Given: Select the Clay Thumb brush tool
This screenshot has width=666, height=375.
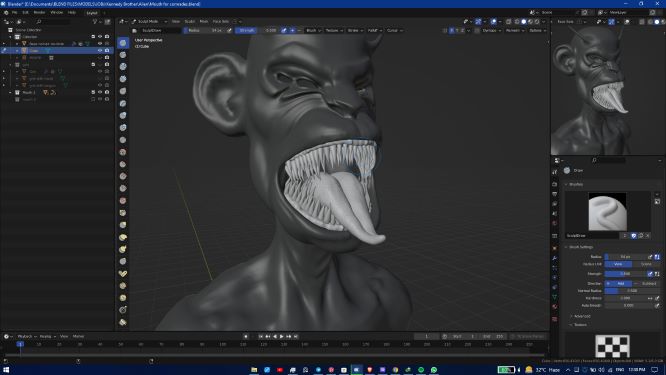Looking at the screenshot, I should (x=123, y=91).
